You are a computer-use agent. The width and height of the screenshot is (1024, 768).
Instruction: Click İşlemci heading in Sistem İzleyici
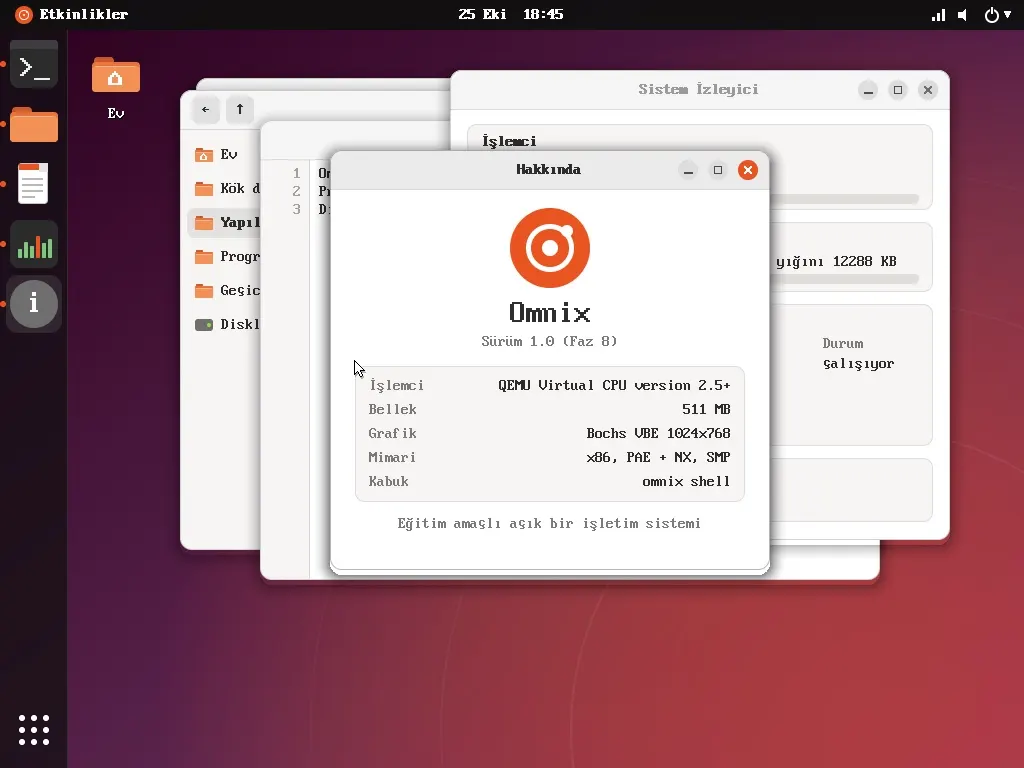tap(509, 141)
